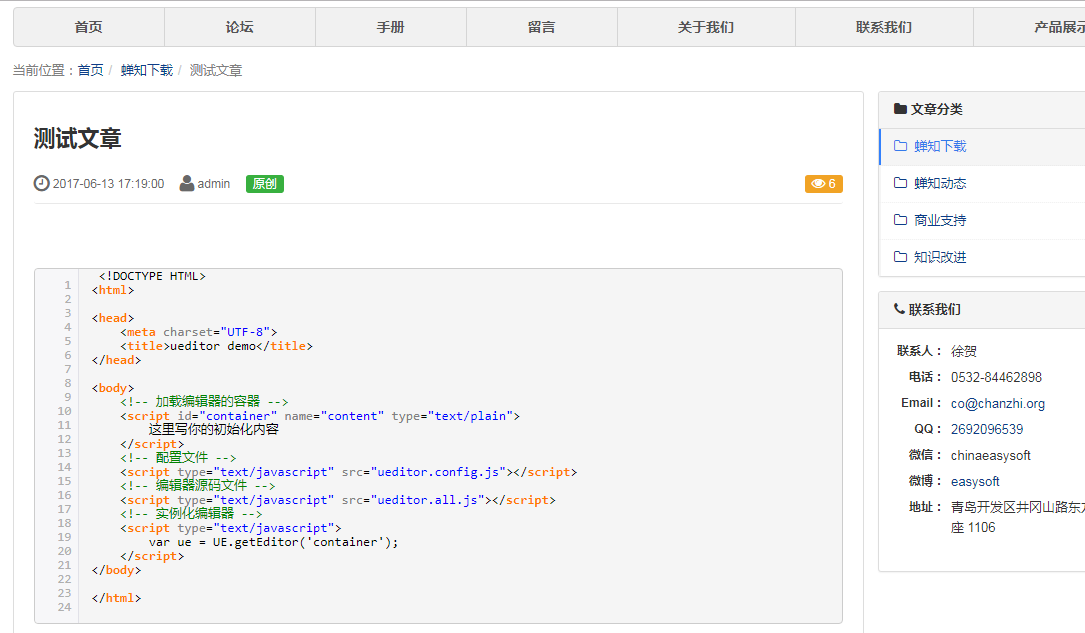1085x633 pixels.
Task: Open the 关于我们 navigation item
Action: coord(706,27)
